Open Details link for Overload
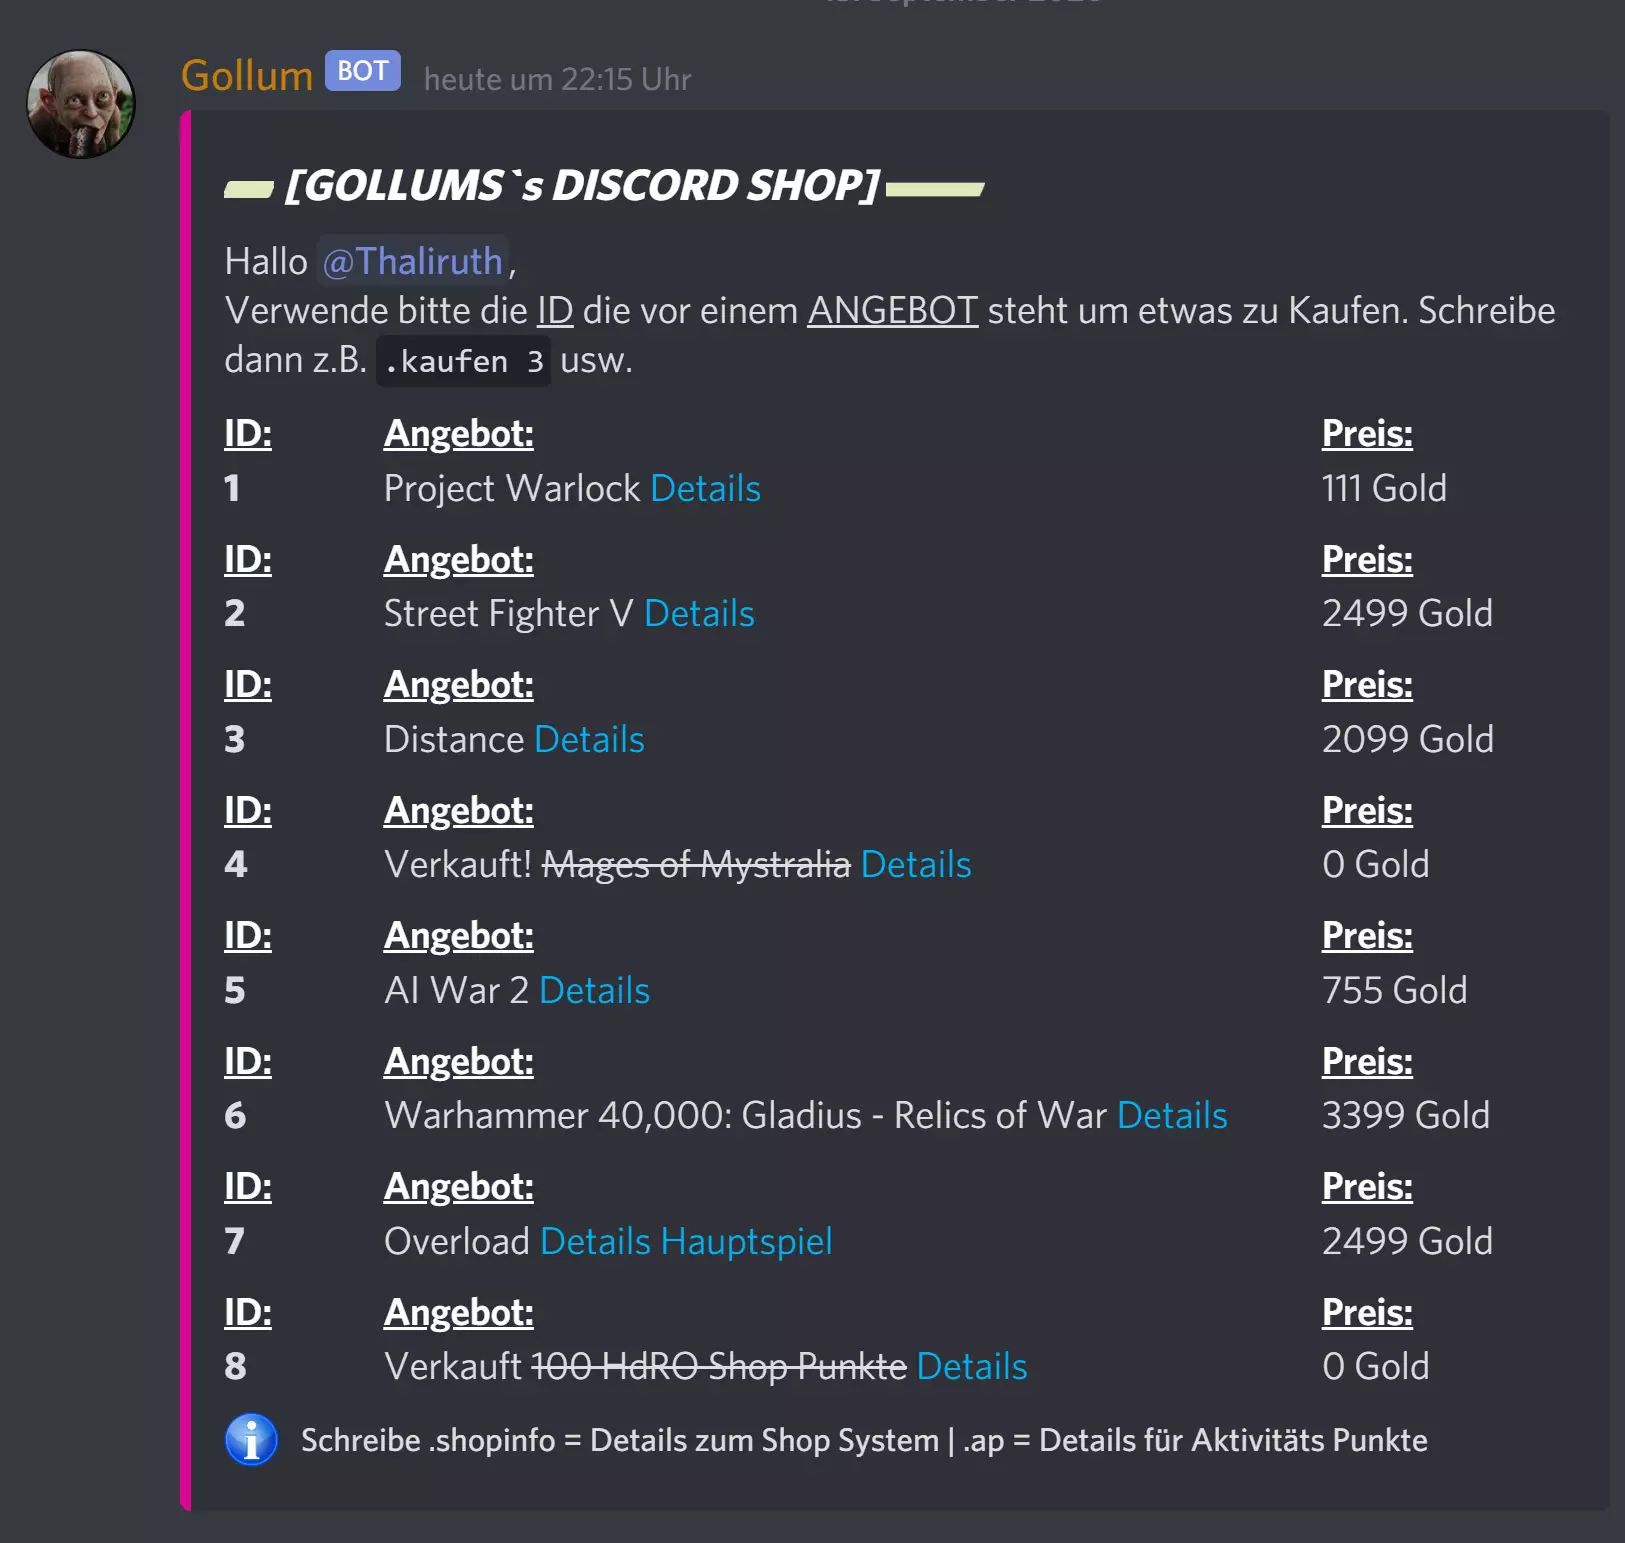The image size is (1625, 1543). click(x=595, y=1241)
